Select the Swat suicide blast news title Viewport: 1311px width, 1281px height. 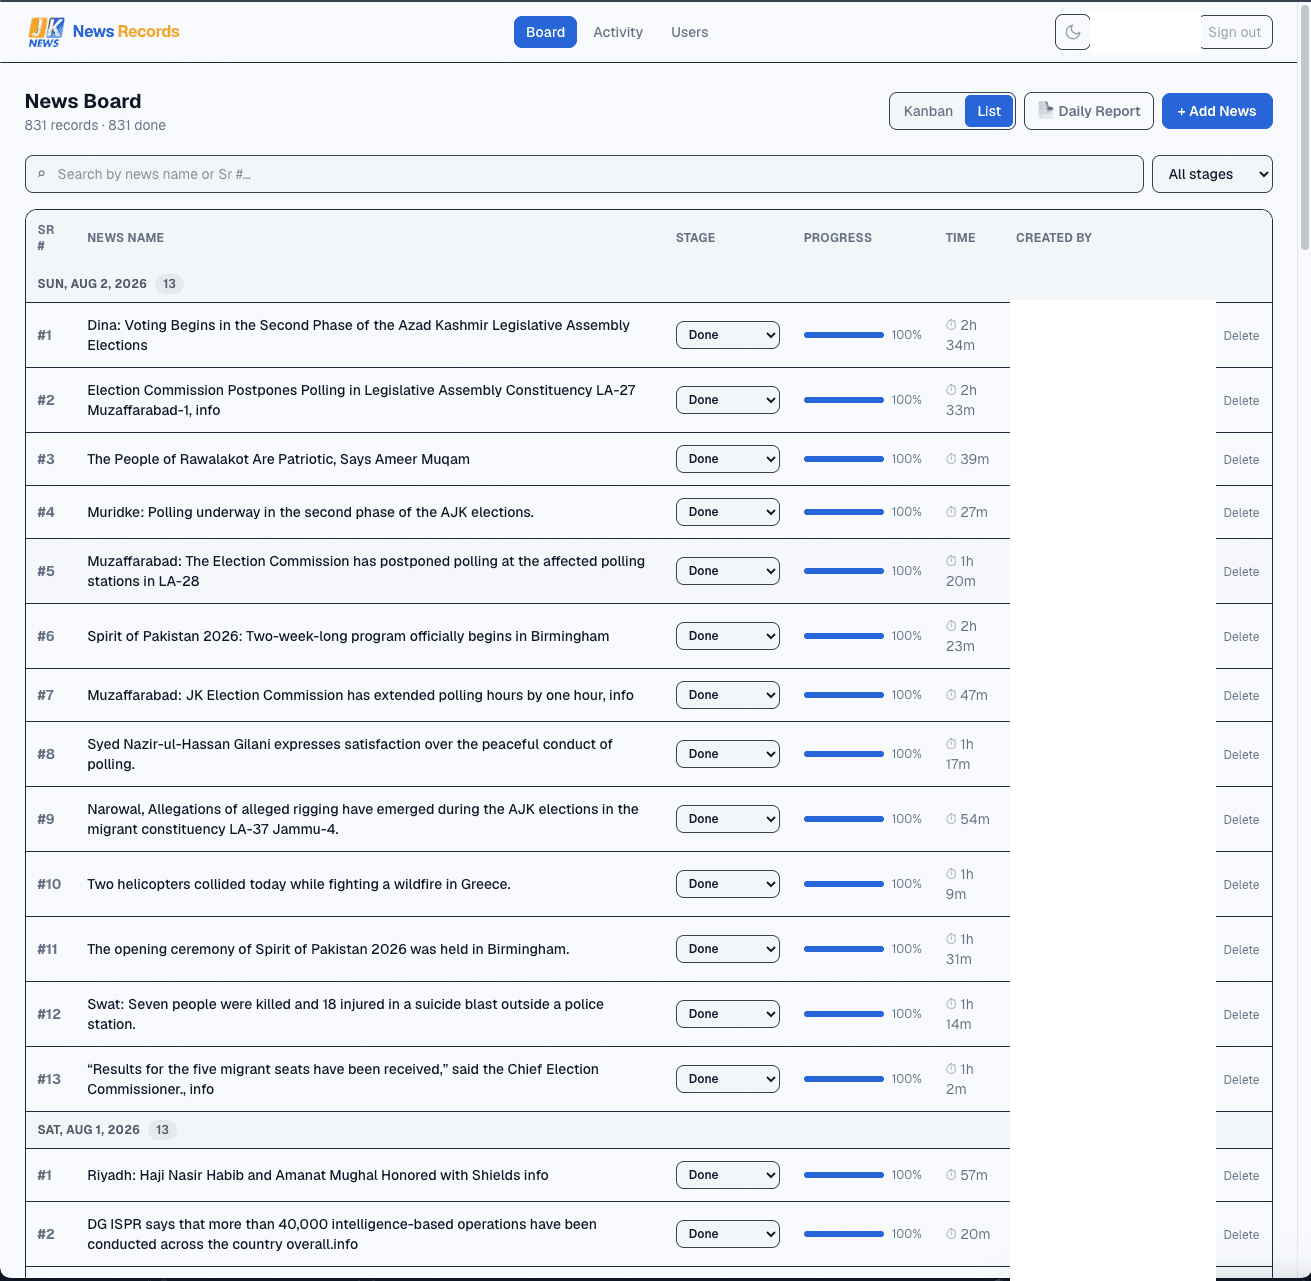tap(345, 1014)
